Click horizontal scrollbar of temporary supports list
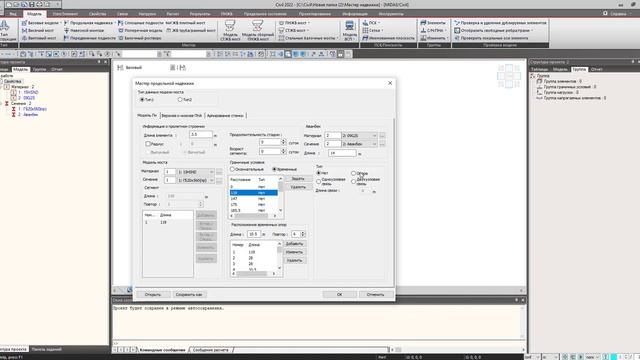The image size is (640, 360). coord(253,273)
